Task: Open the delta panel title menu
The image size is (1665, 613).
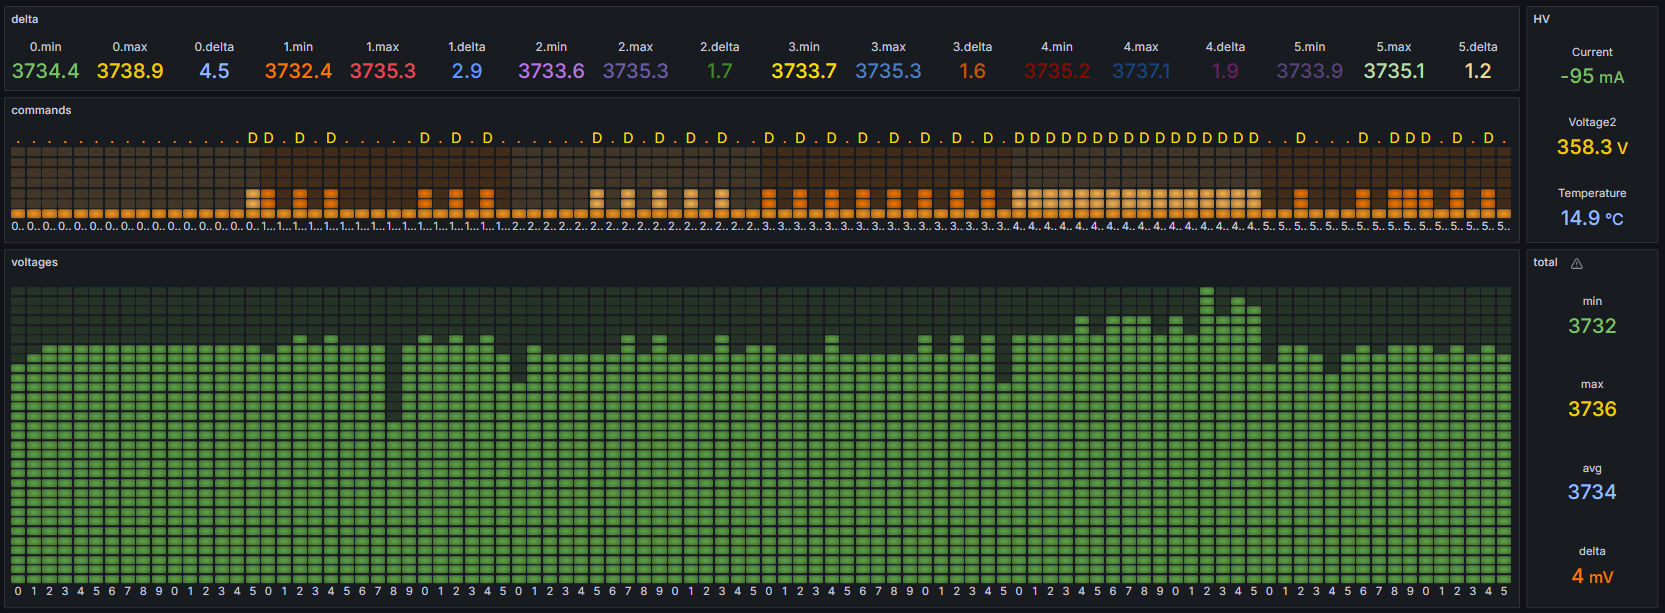Action: tap(25, 19)
